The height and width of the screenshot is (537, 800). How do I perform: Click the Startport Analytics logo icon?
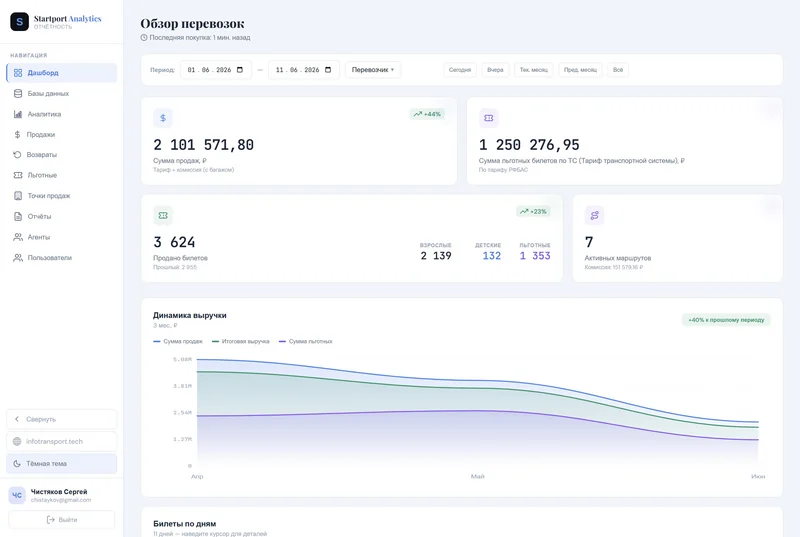pos(19,21)
